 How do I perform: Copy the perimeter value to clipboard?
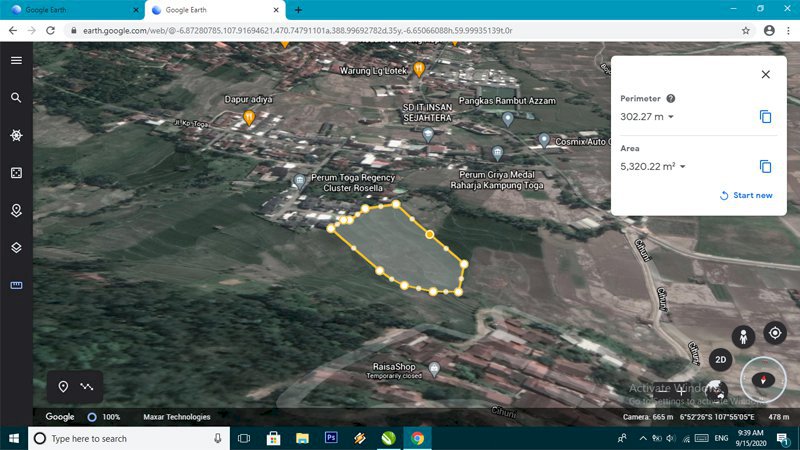(x=766, y=117)
